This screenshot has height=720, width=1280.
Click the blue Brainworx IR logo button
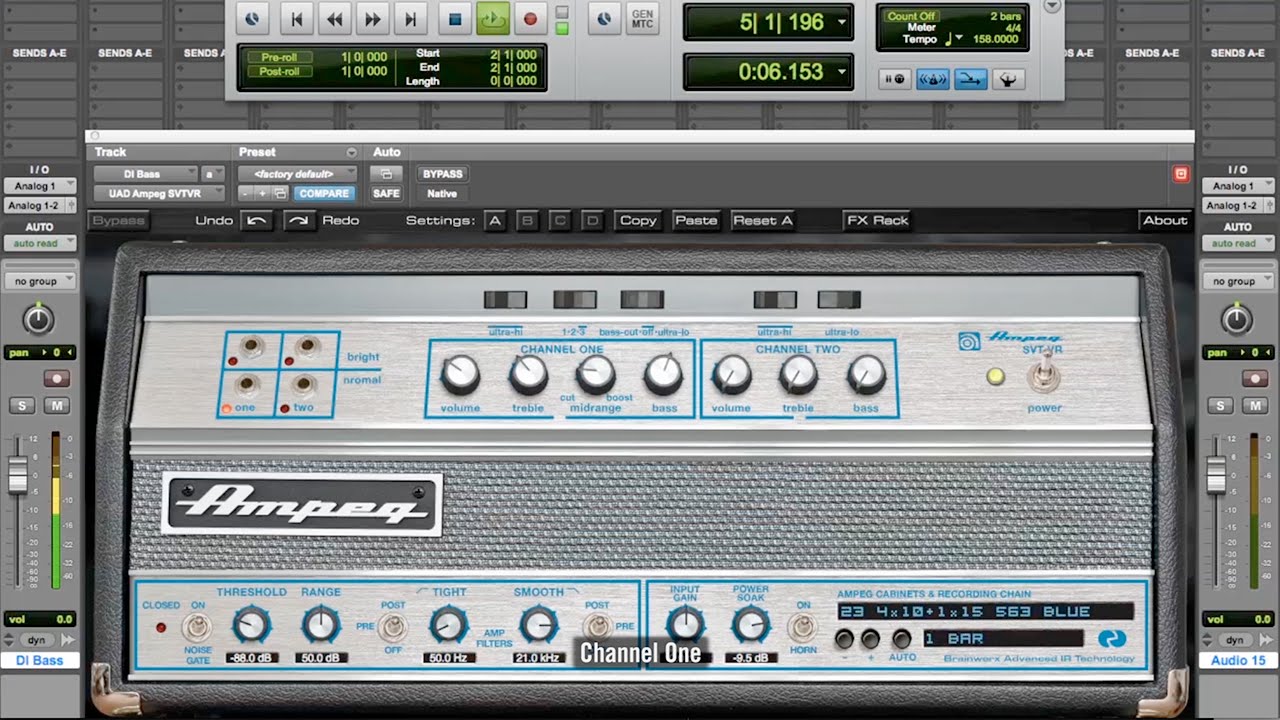click(x=1112, y=639)
